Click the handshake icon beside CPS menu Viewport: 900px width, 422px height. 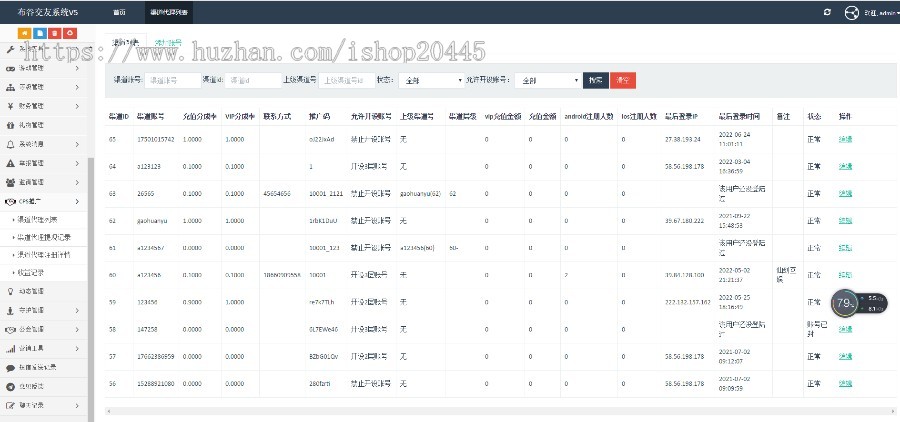coord(10,202)
